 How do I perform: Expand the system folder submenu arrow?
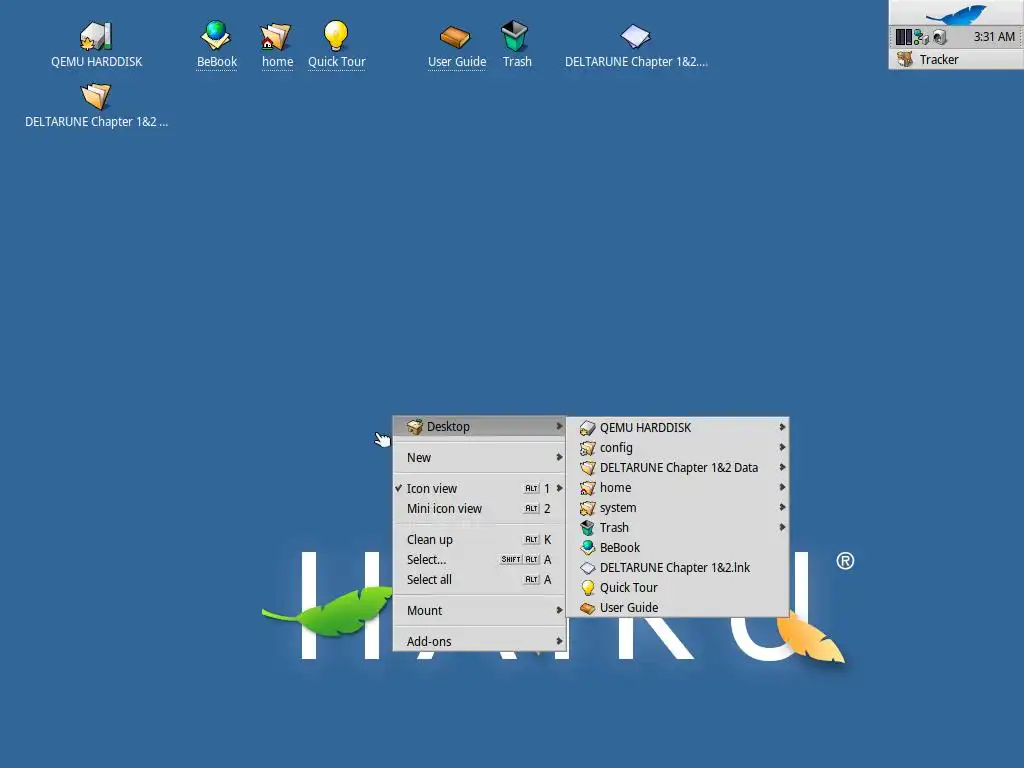pos(782,507)
